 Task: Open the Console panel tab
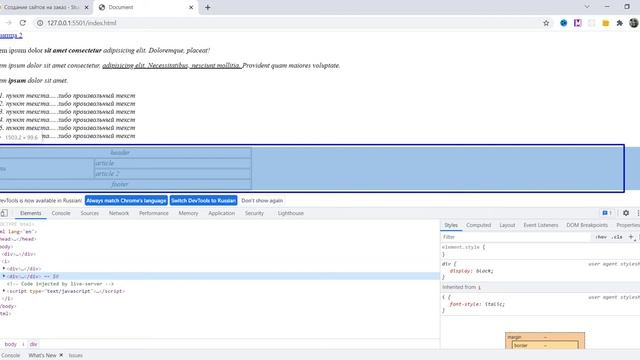click(x=61, y=213)
